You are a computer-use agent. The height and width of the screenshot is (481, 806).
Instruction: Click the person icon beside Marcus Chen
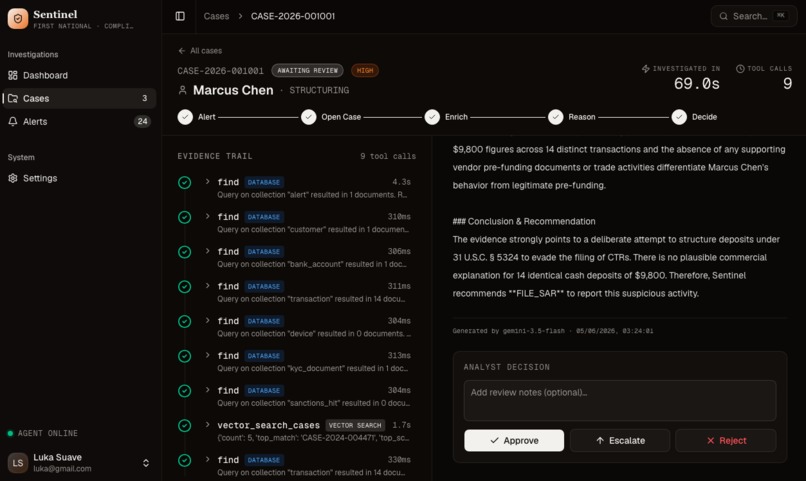click(182, 90)
